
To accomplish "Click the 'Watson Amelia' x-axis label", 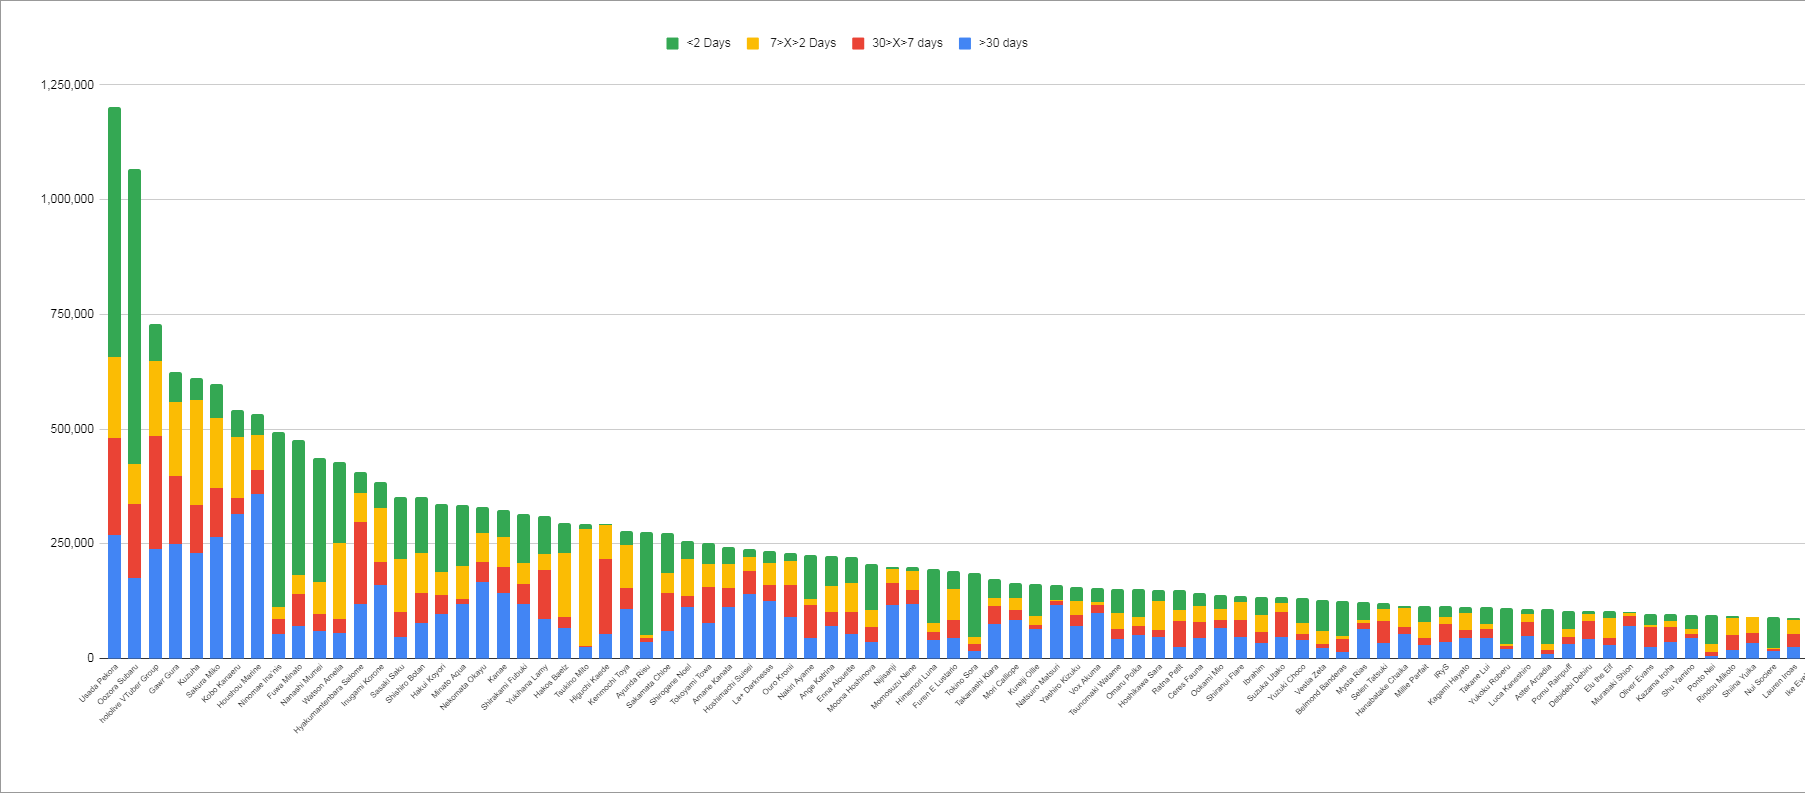I will [325, 685].
